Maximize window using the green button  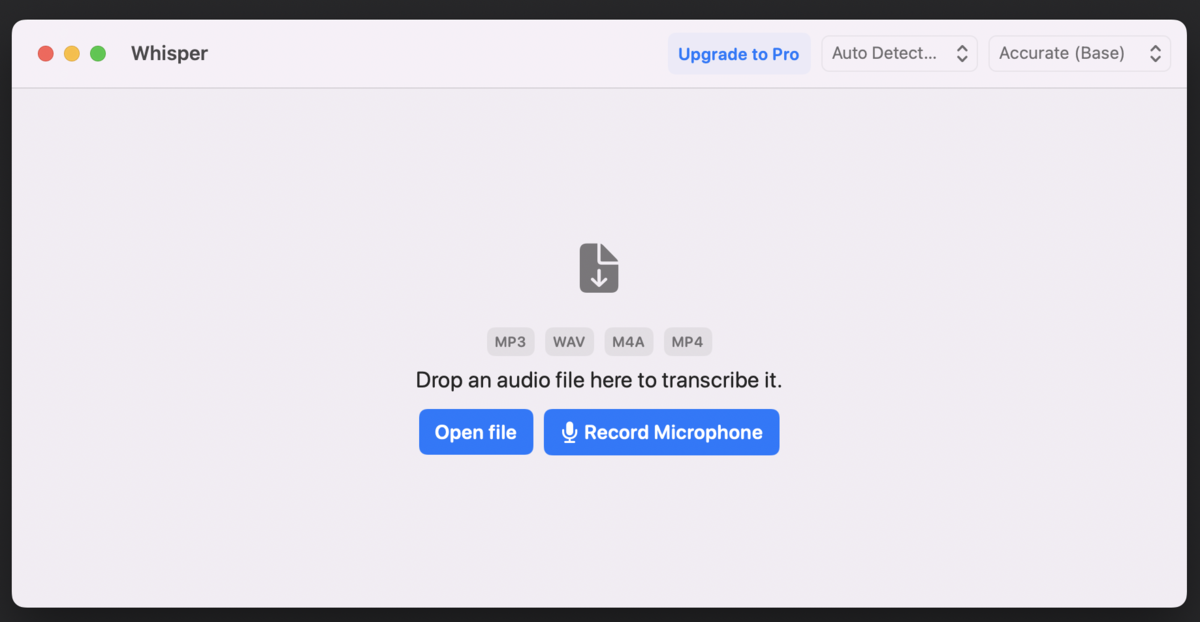98,54
